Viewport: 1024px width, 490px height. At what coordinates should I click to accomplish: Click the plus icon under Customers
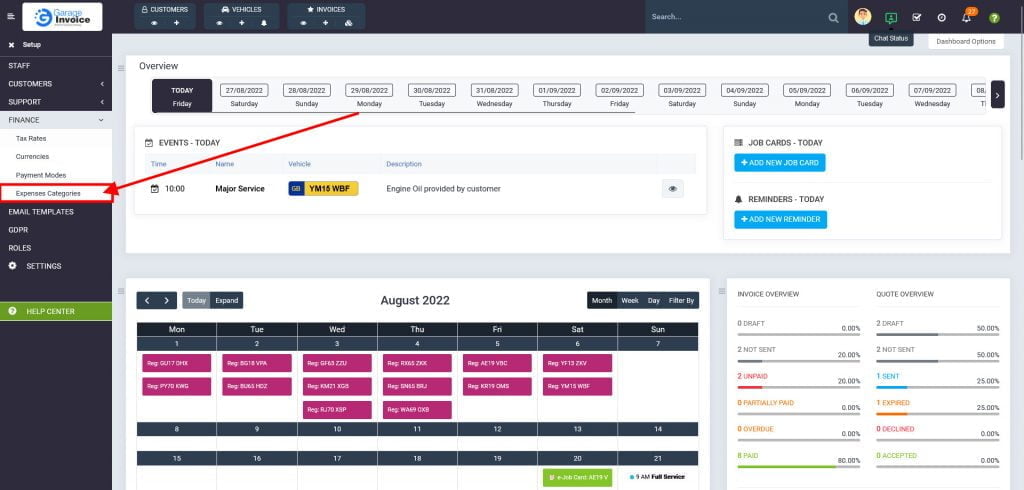tap(176, 23)
